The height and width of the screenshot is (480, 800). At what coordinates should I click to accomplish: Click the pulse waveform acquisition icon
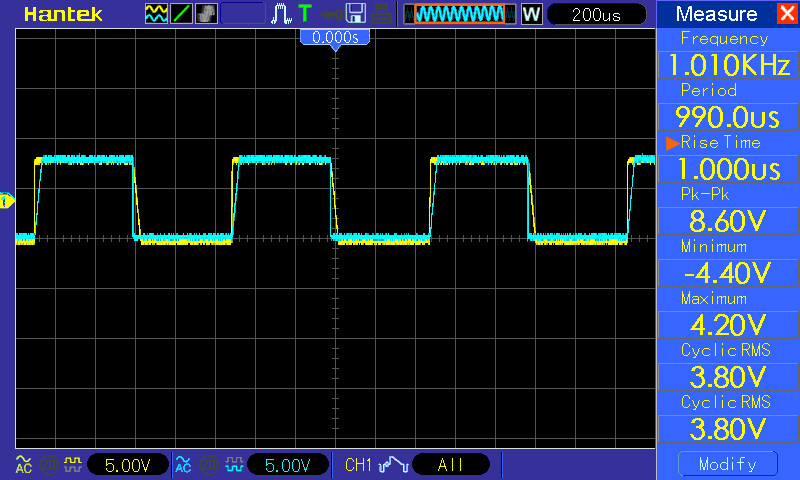click(x=281, y=14)
